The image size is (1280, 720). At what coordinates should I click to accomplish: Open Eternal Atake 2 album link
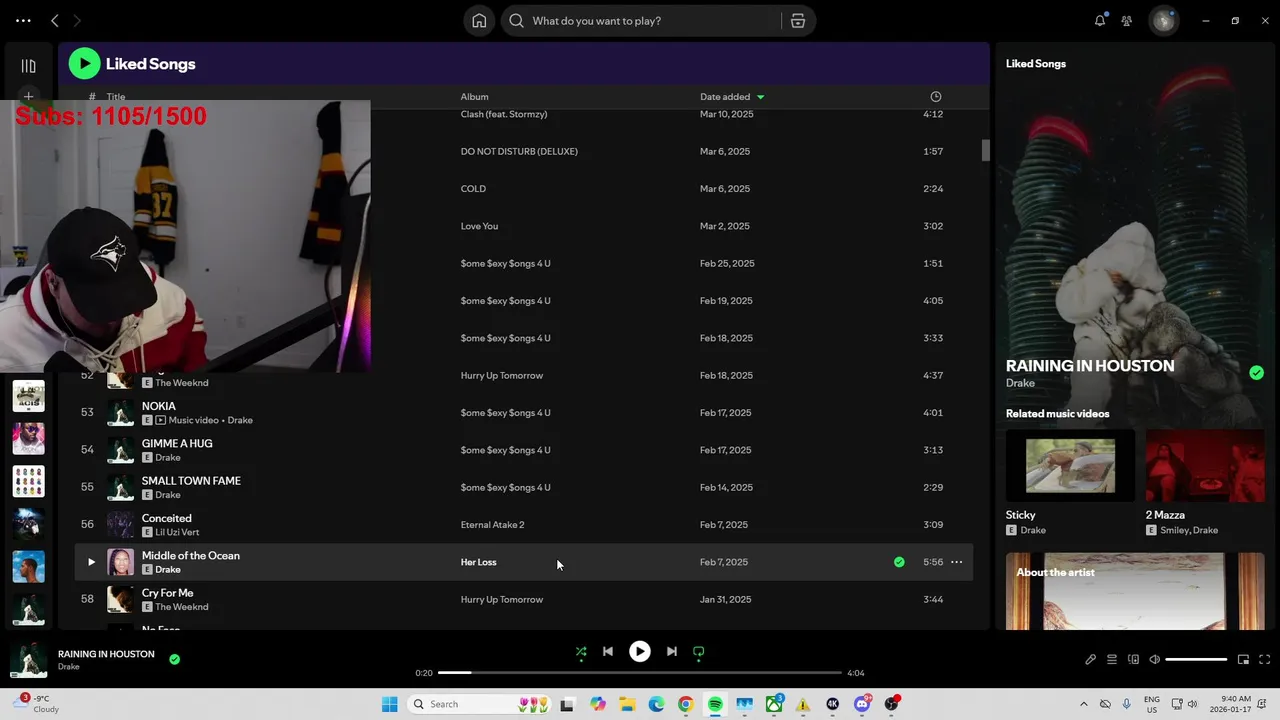[x=492, y=525]
